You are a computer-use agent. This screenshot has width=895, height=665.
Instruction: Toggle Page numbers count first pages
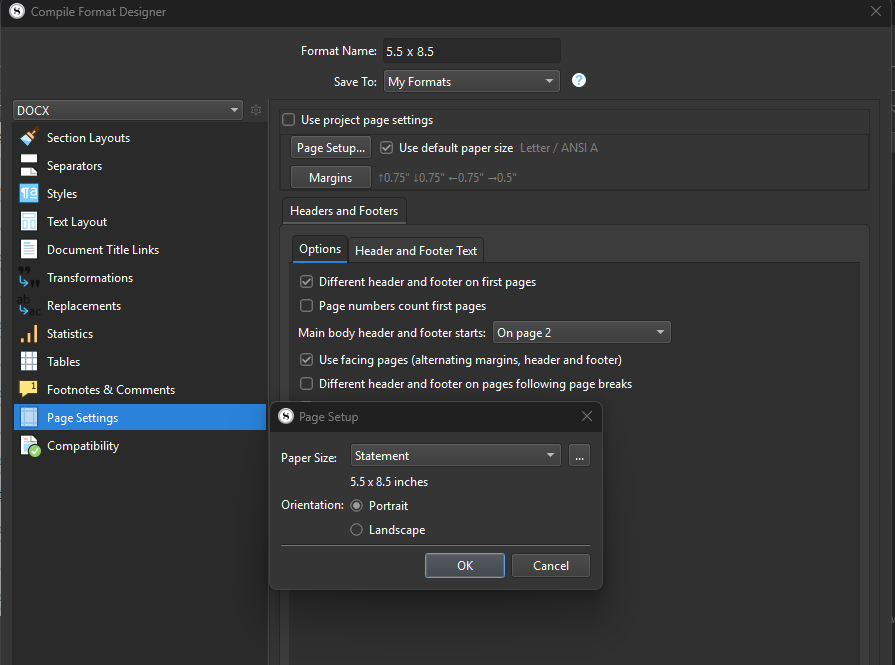[x=307, y=306]
